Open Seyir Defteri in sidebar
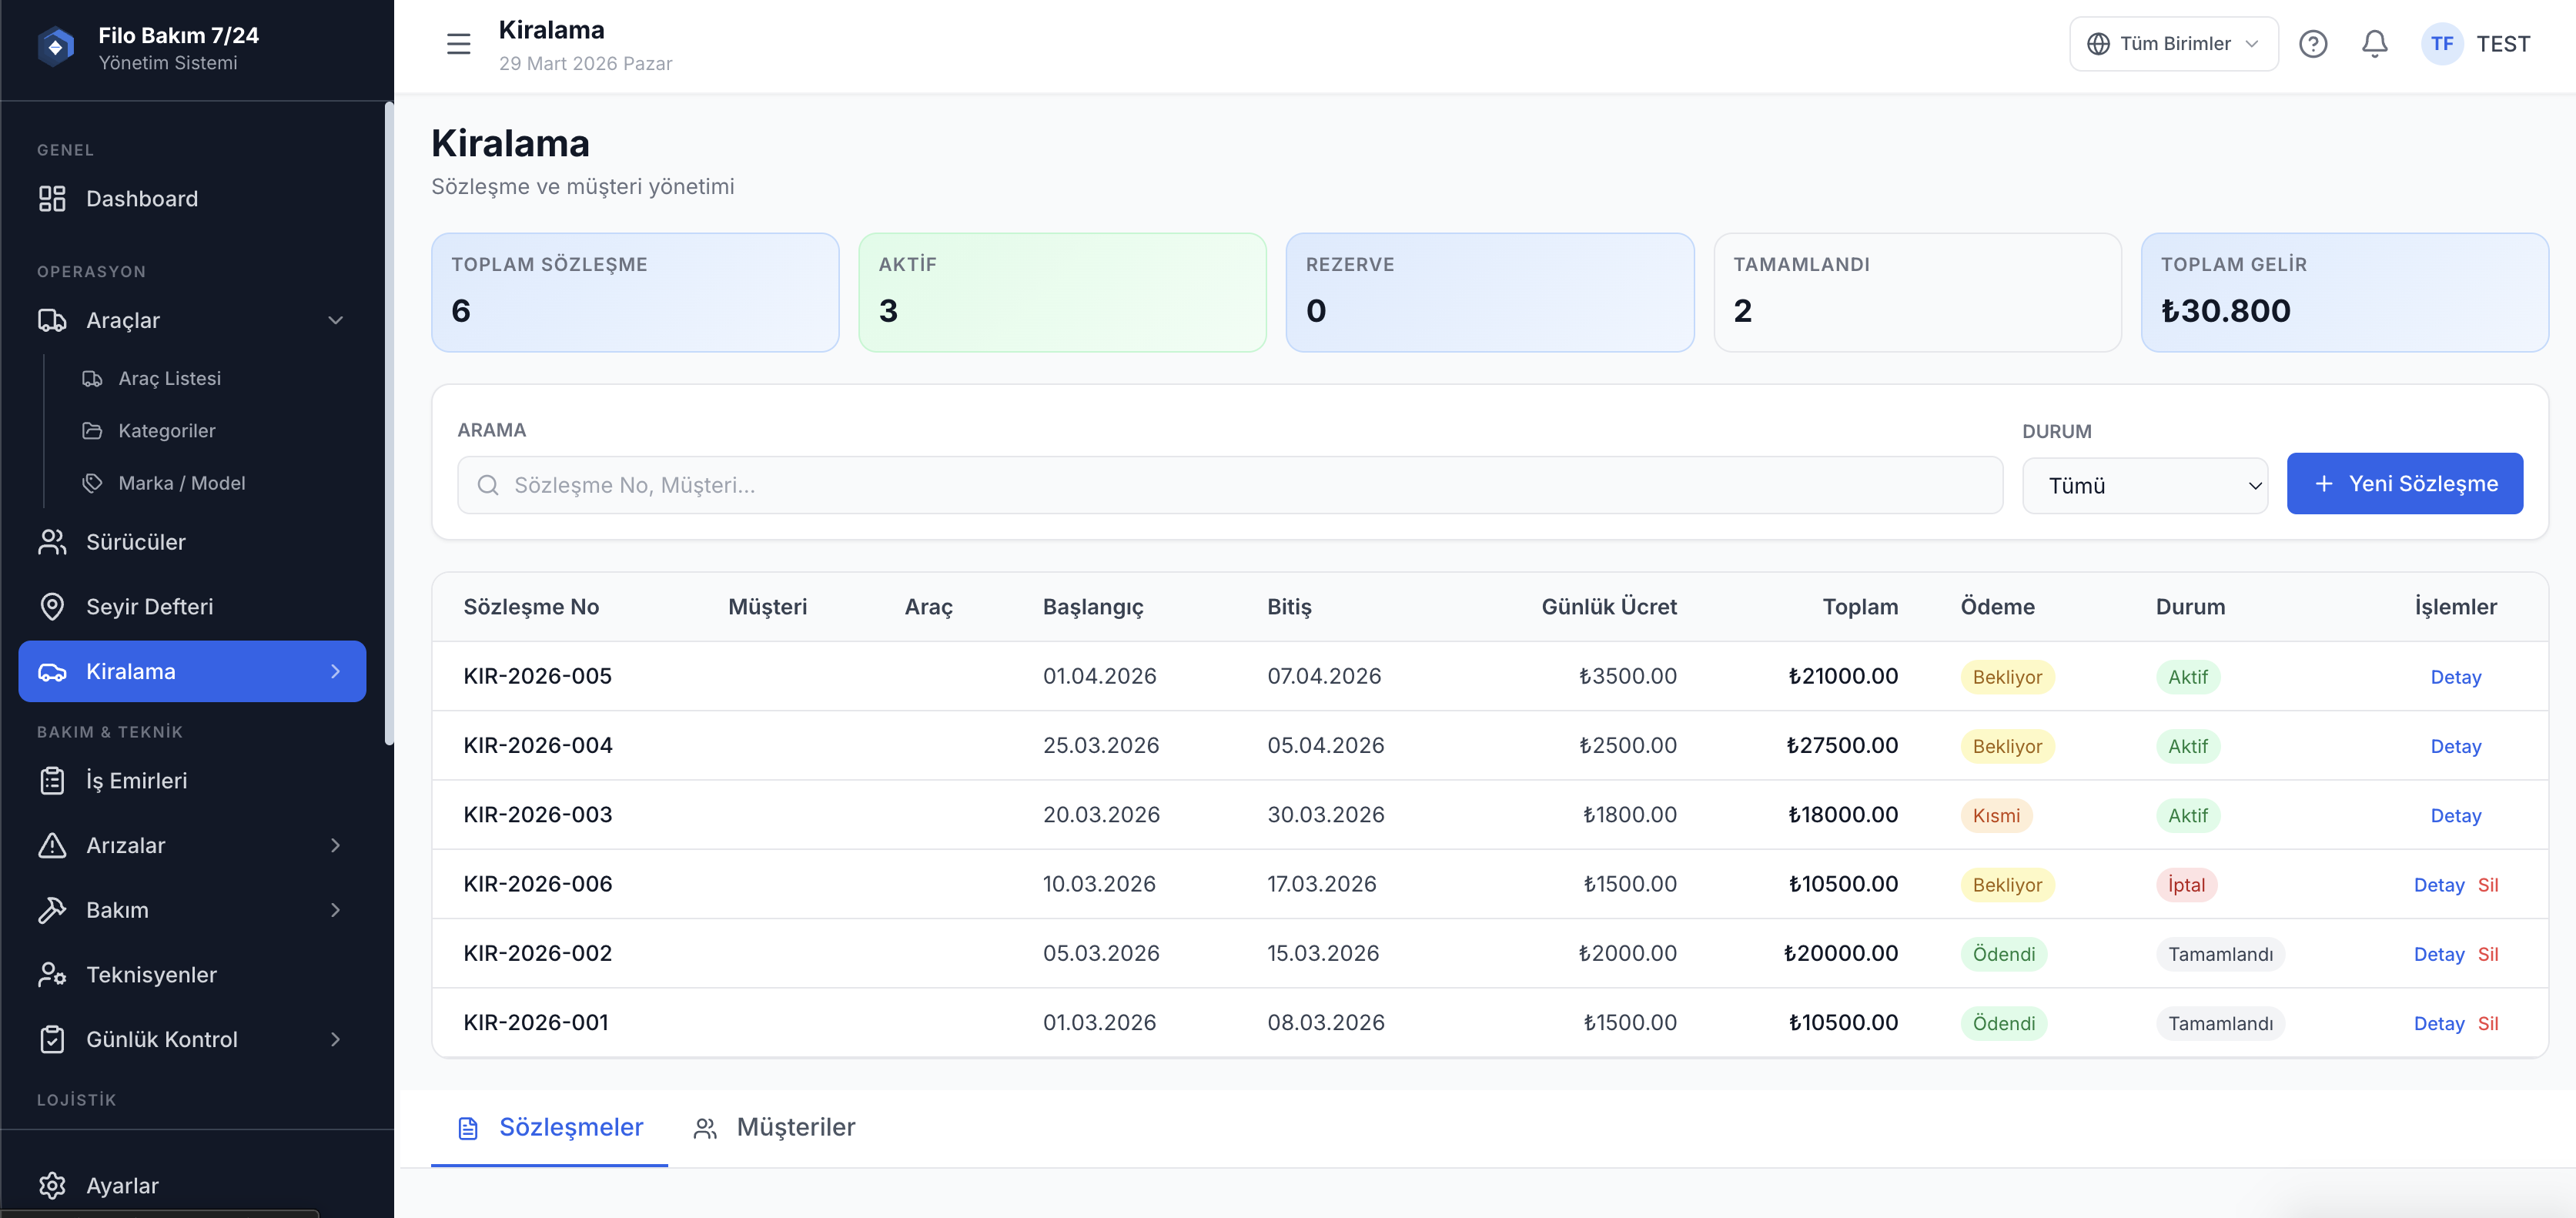 150,607
